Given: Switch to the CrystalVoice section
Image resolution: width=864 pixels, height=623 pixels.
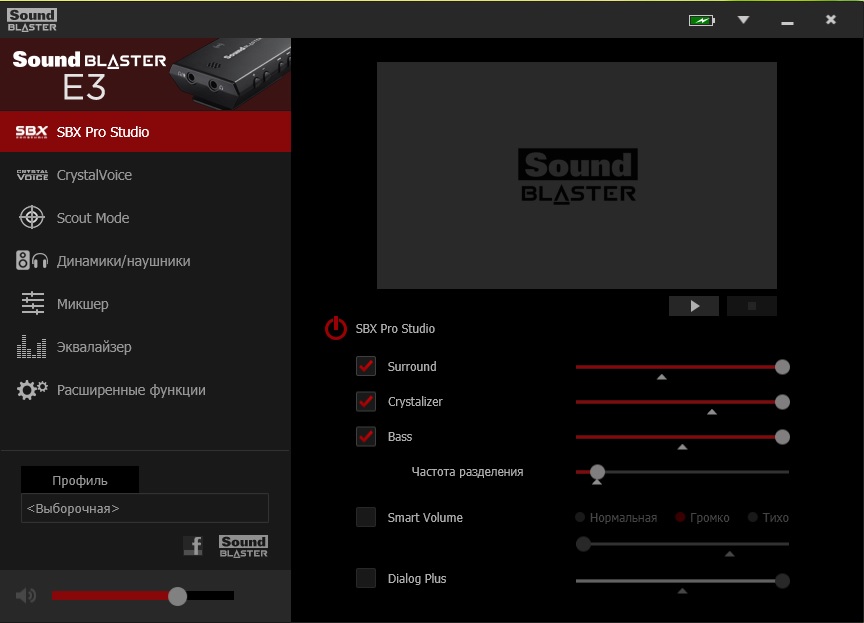Looking at the screenshot, I should point(145,175).
